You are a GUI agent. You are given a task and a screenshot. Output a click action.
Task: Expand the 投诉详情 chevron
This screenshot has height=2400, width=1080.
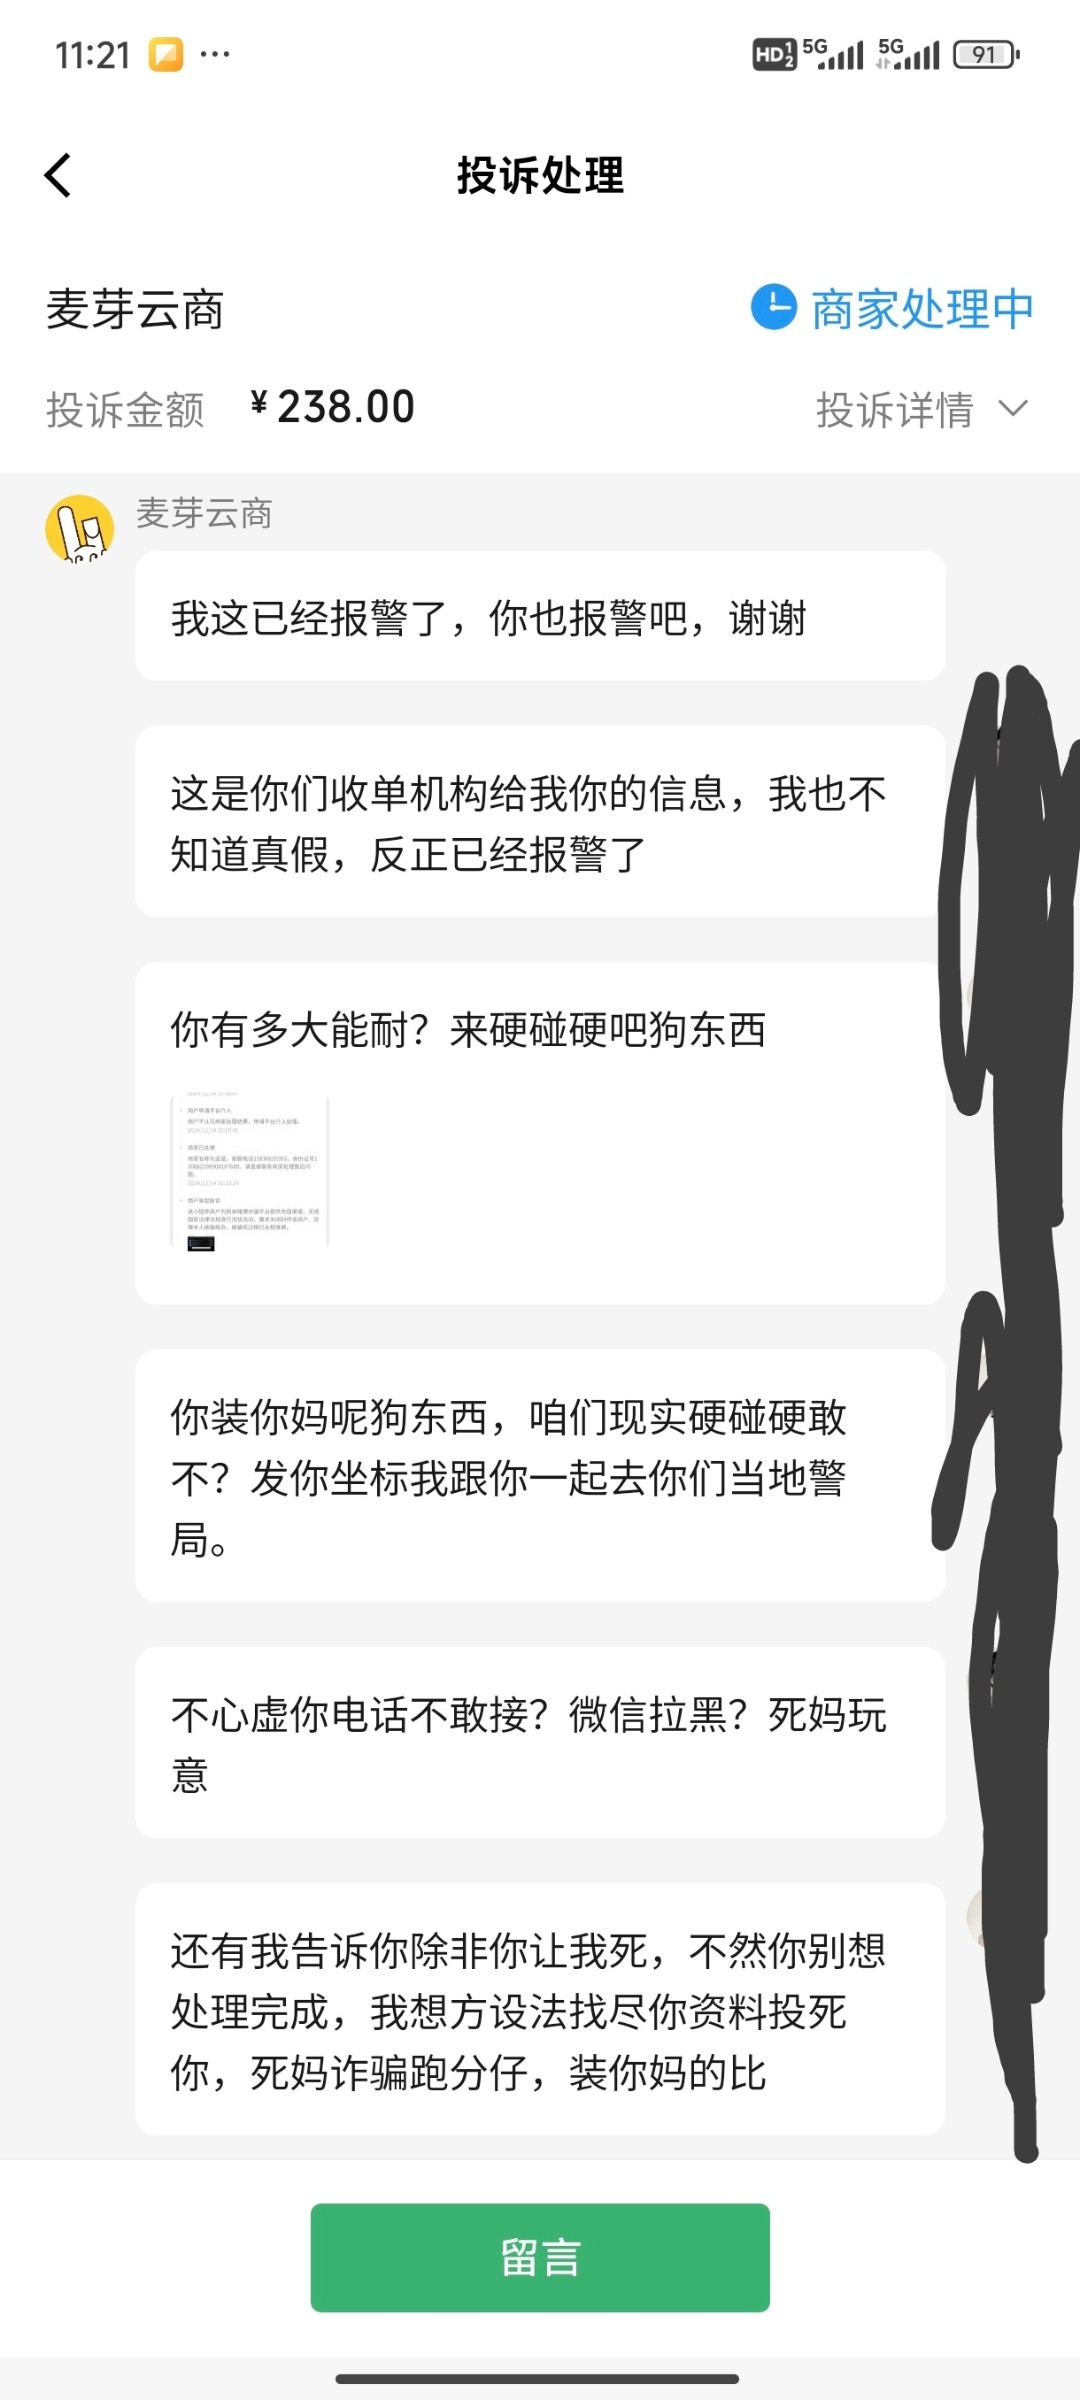tap(1013, 408)
